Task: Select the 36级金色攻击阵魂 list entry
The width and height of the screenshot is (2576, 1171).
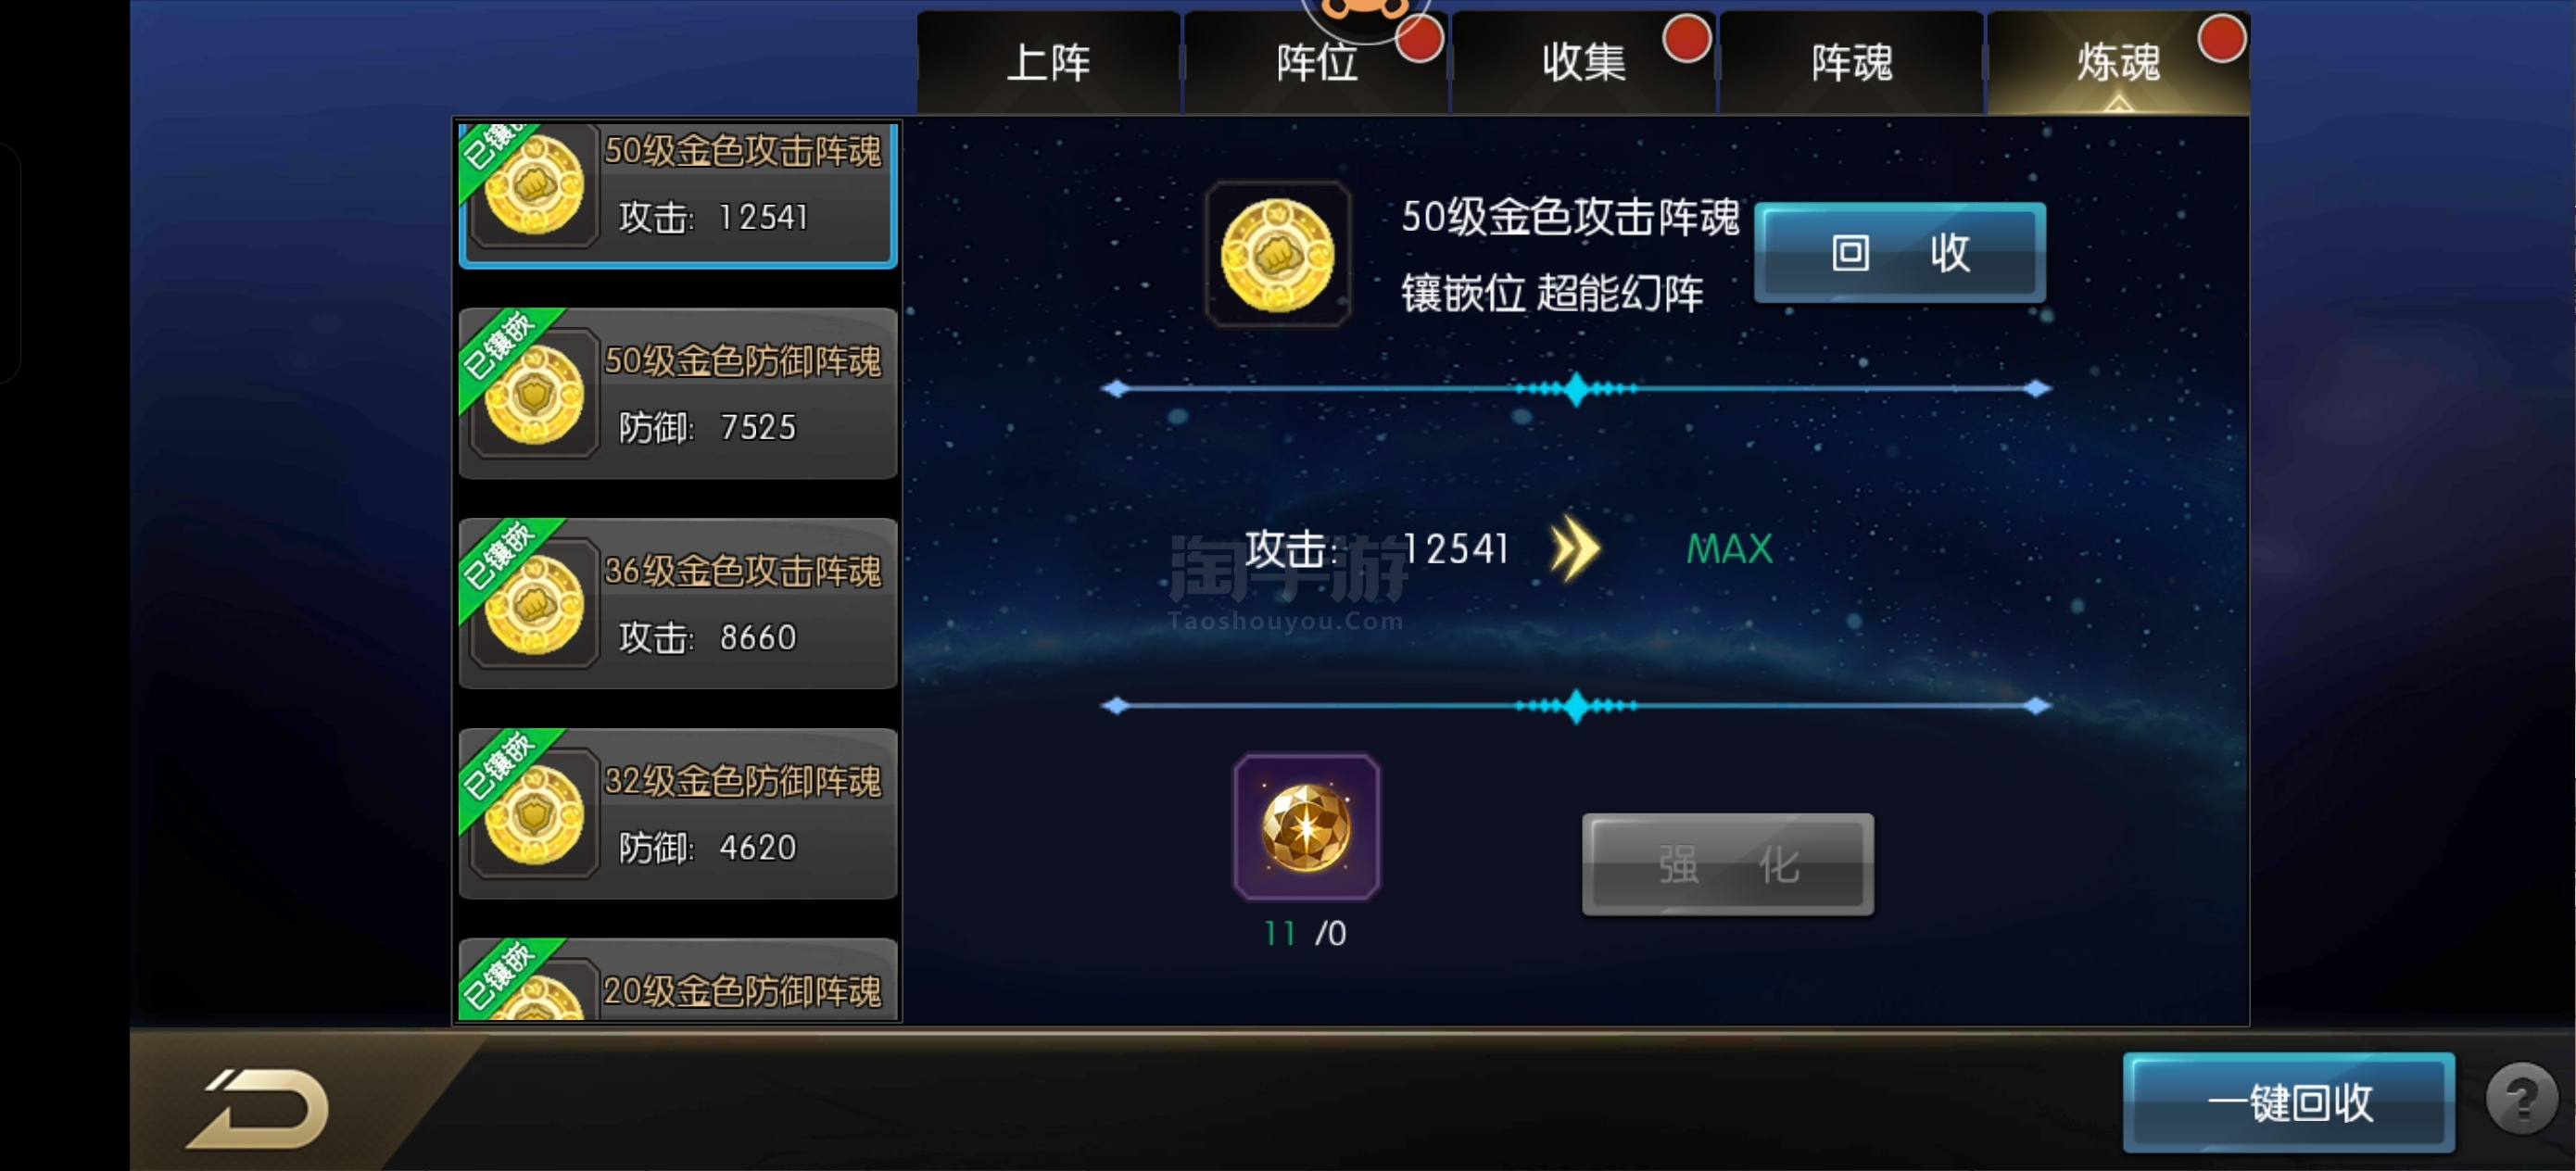Action: coord(678,604)
